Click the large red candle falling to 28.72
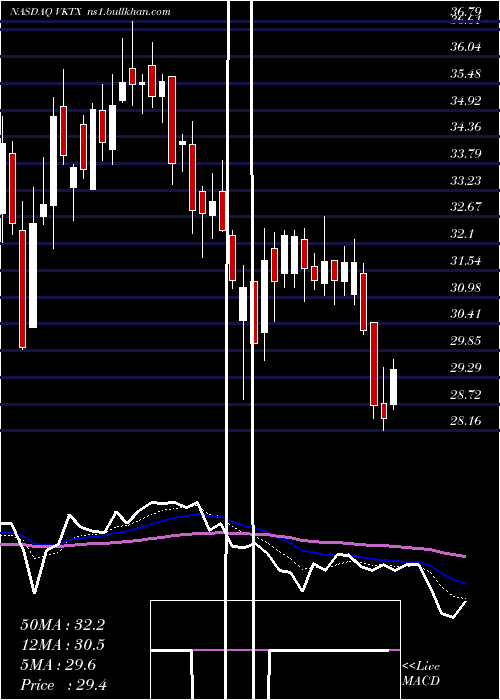 click(374, 364)
